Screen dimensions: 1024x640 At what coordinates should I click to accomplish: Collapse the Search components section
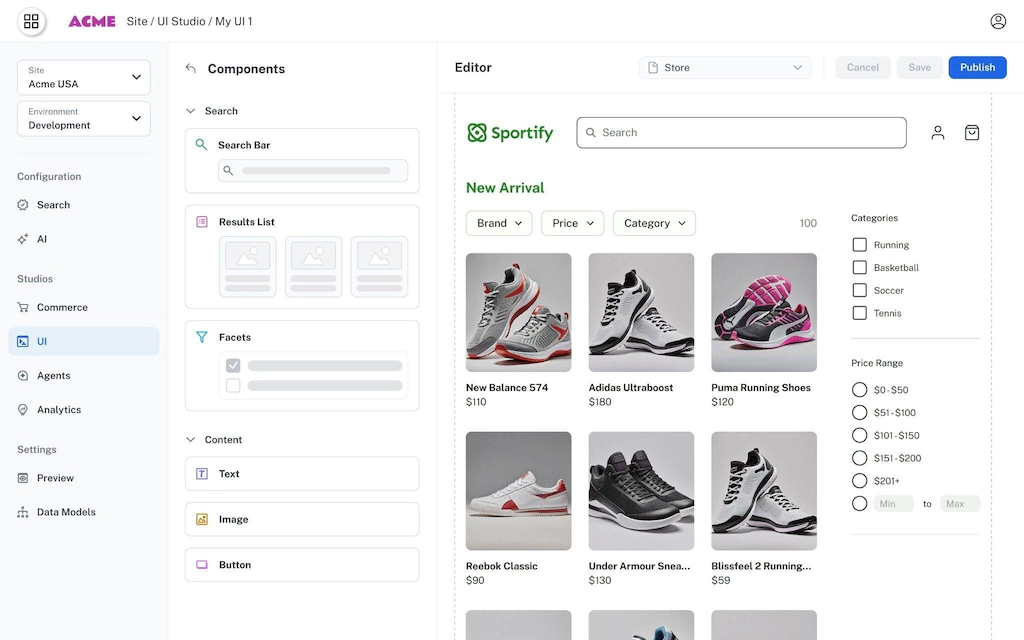click(x=191, y=111)
